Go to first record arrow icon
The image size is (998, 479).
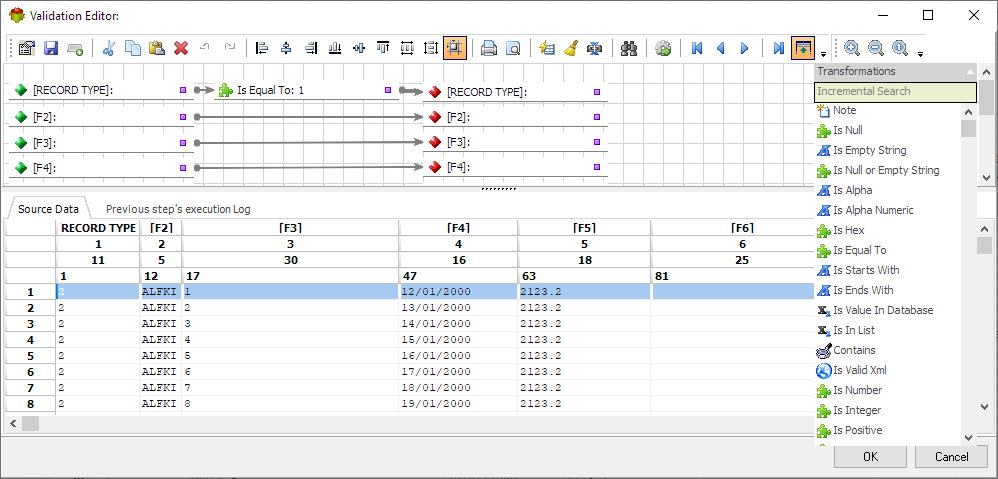[697, 48]
